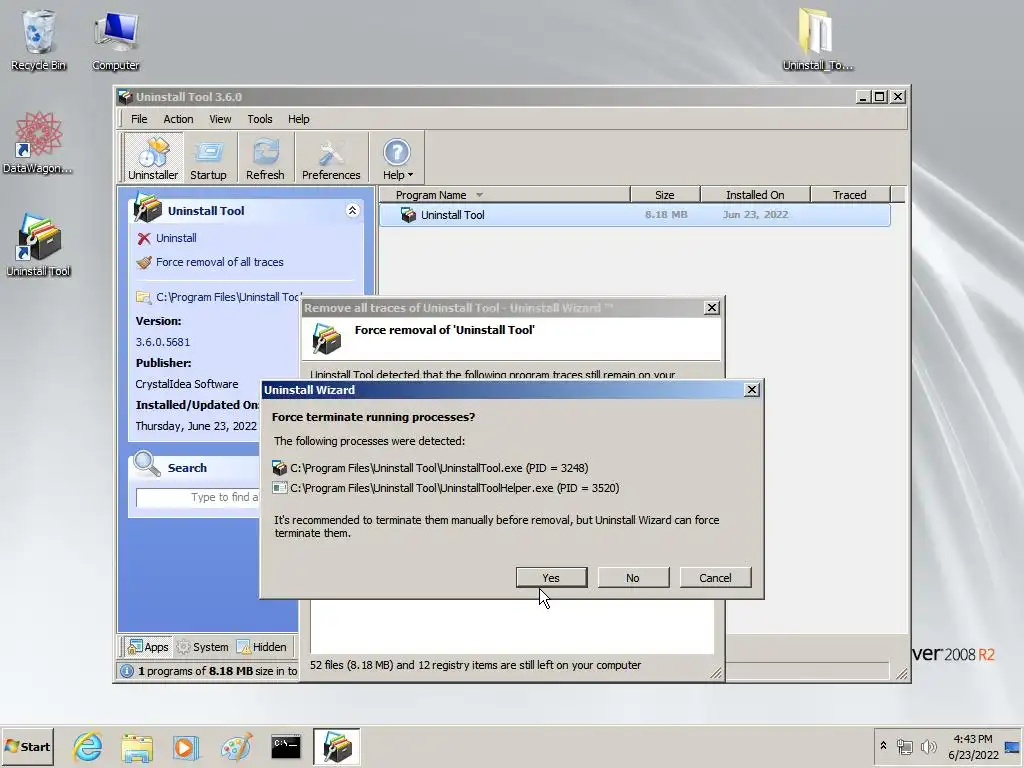Image resolution: width=1024 pixels, height=768 pixels.
Task: Click the Uninstall link in sidebar
Action: (176, 238)
